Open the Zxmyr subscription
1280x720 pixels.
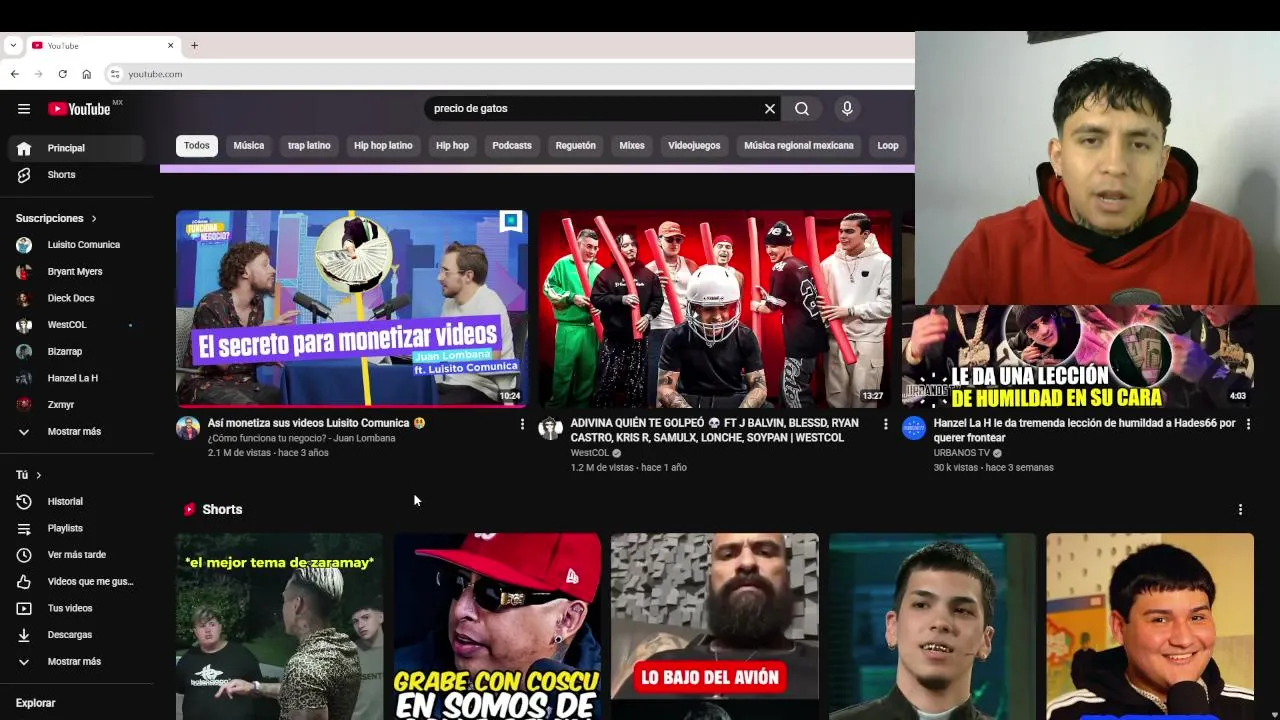pyautogui.click(x=76, y=405)
